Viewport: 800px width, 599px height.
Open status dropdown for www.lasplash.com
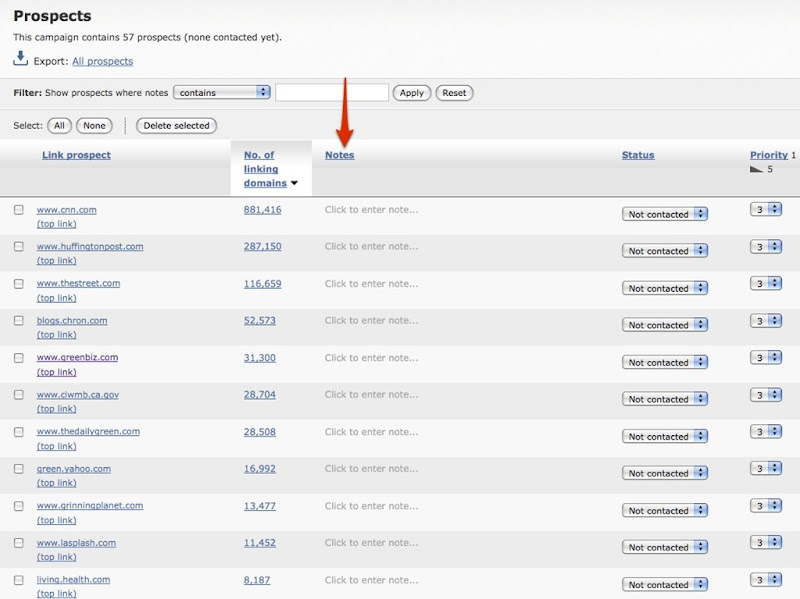point(665,547)
